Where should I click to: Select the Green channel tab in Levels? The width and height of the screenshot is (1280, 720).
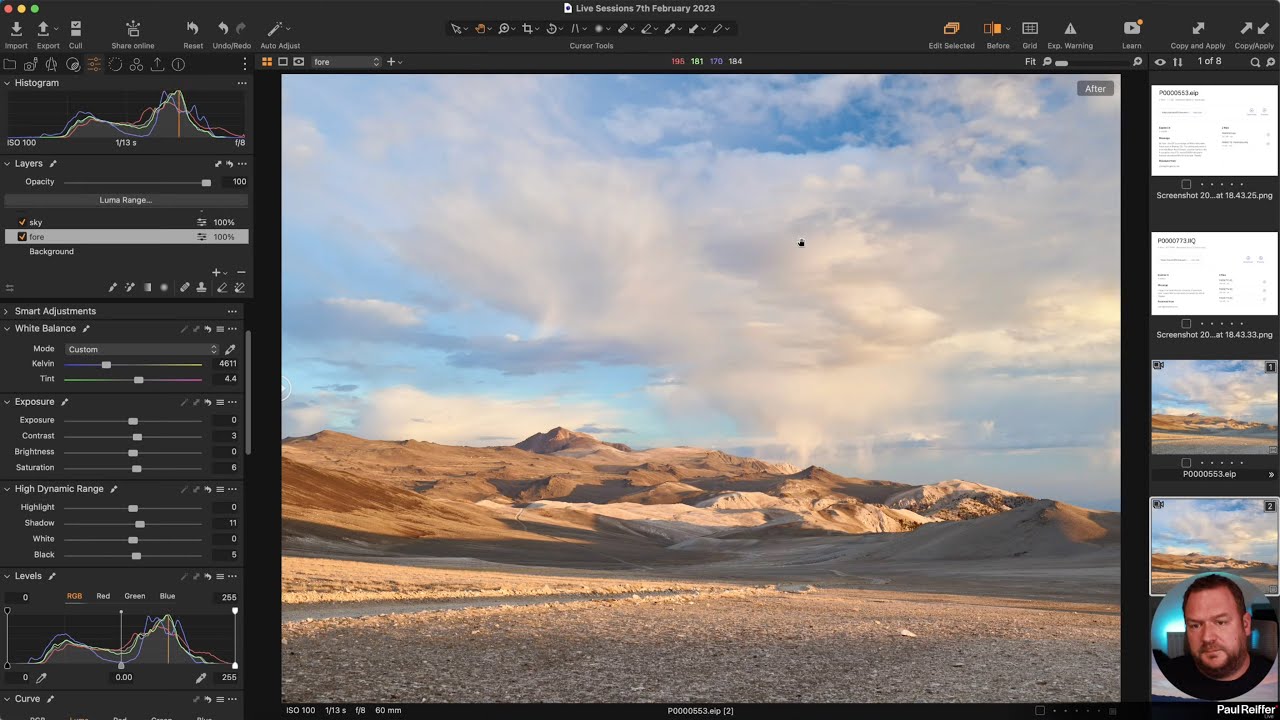pyautogui.click(x=135, y=596)
